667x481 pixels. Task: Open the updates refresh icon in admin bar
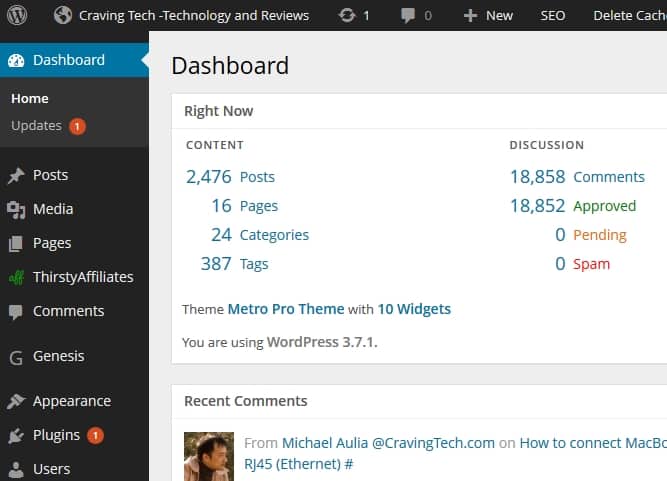click(x=347, y=15)
